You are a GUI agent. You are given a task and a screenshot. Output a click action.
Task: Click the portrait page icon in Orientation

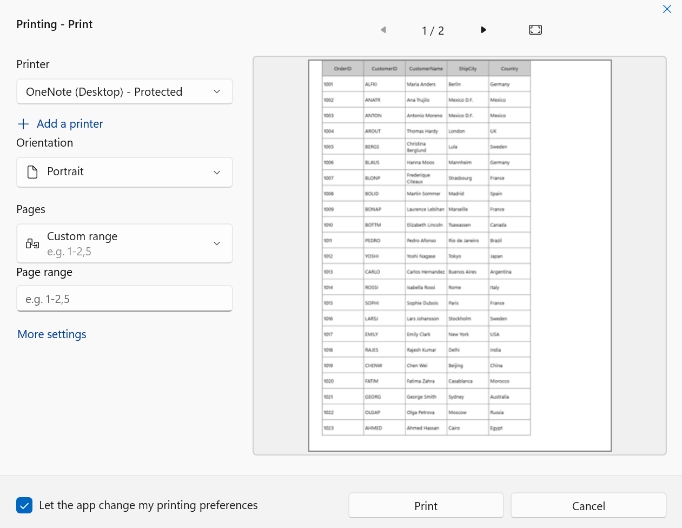coord(32,172)
